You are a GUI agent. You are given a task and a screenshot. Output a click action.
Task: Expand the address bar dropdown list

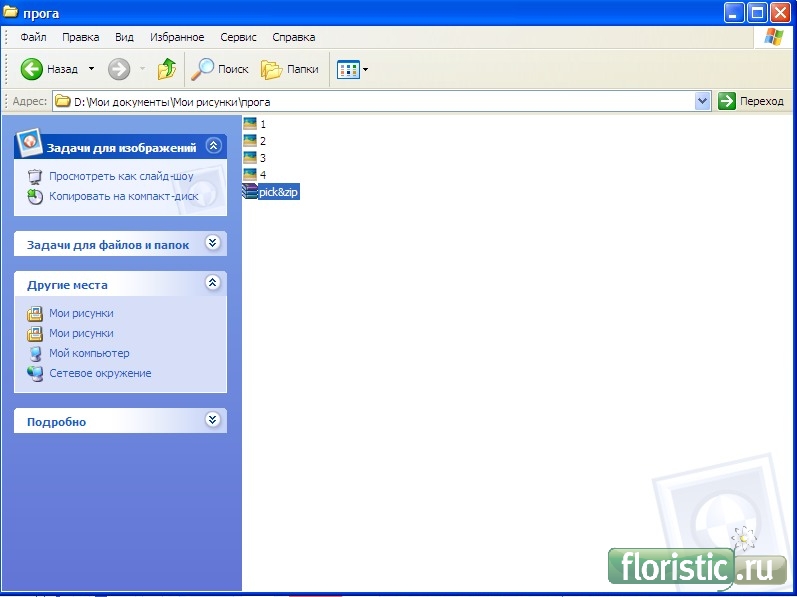(x=702, y=101)
